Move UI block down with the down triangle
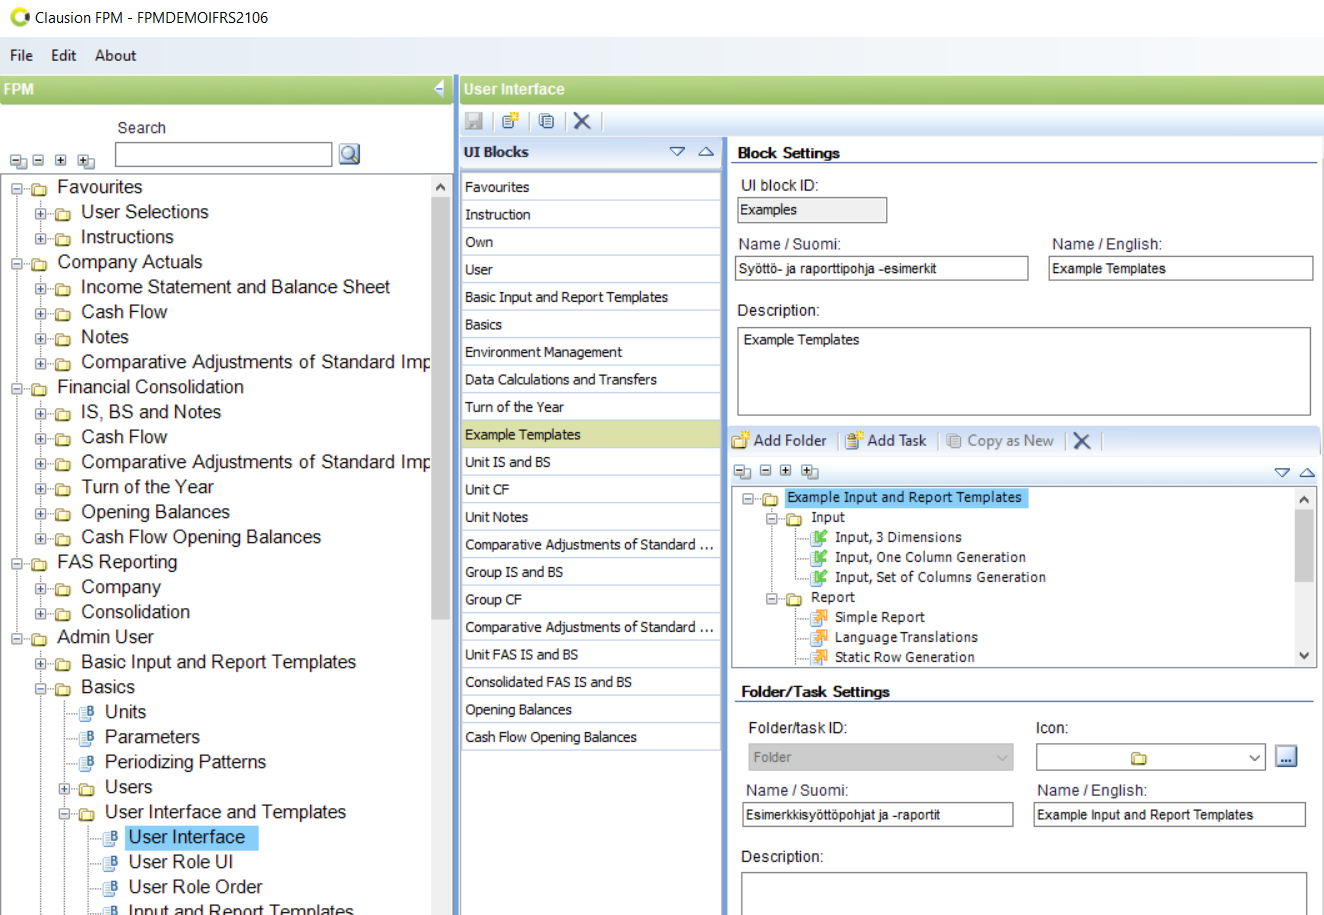Screen dimensions: 1324x915 pyautogui.click(x=677, y=152)
